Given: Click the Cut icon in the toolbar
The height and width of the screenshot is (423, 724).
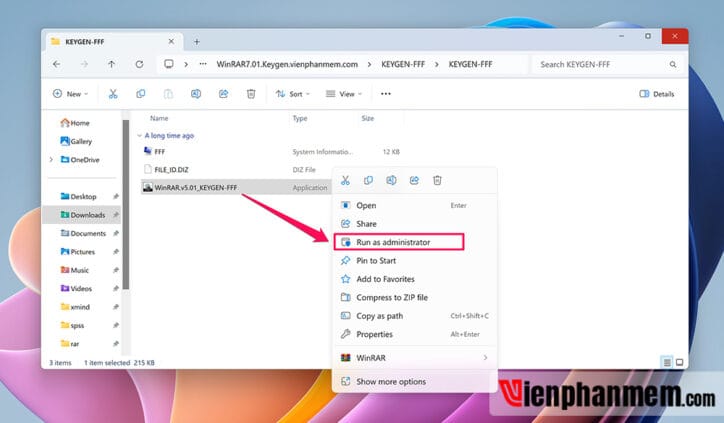Looking at the screenshot, I should [x=113, y=94].
